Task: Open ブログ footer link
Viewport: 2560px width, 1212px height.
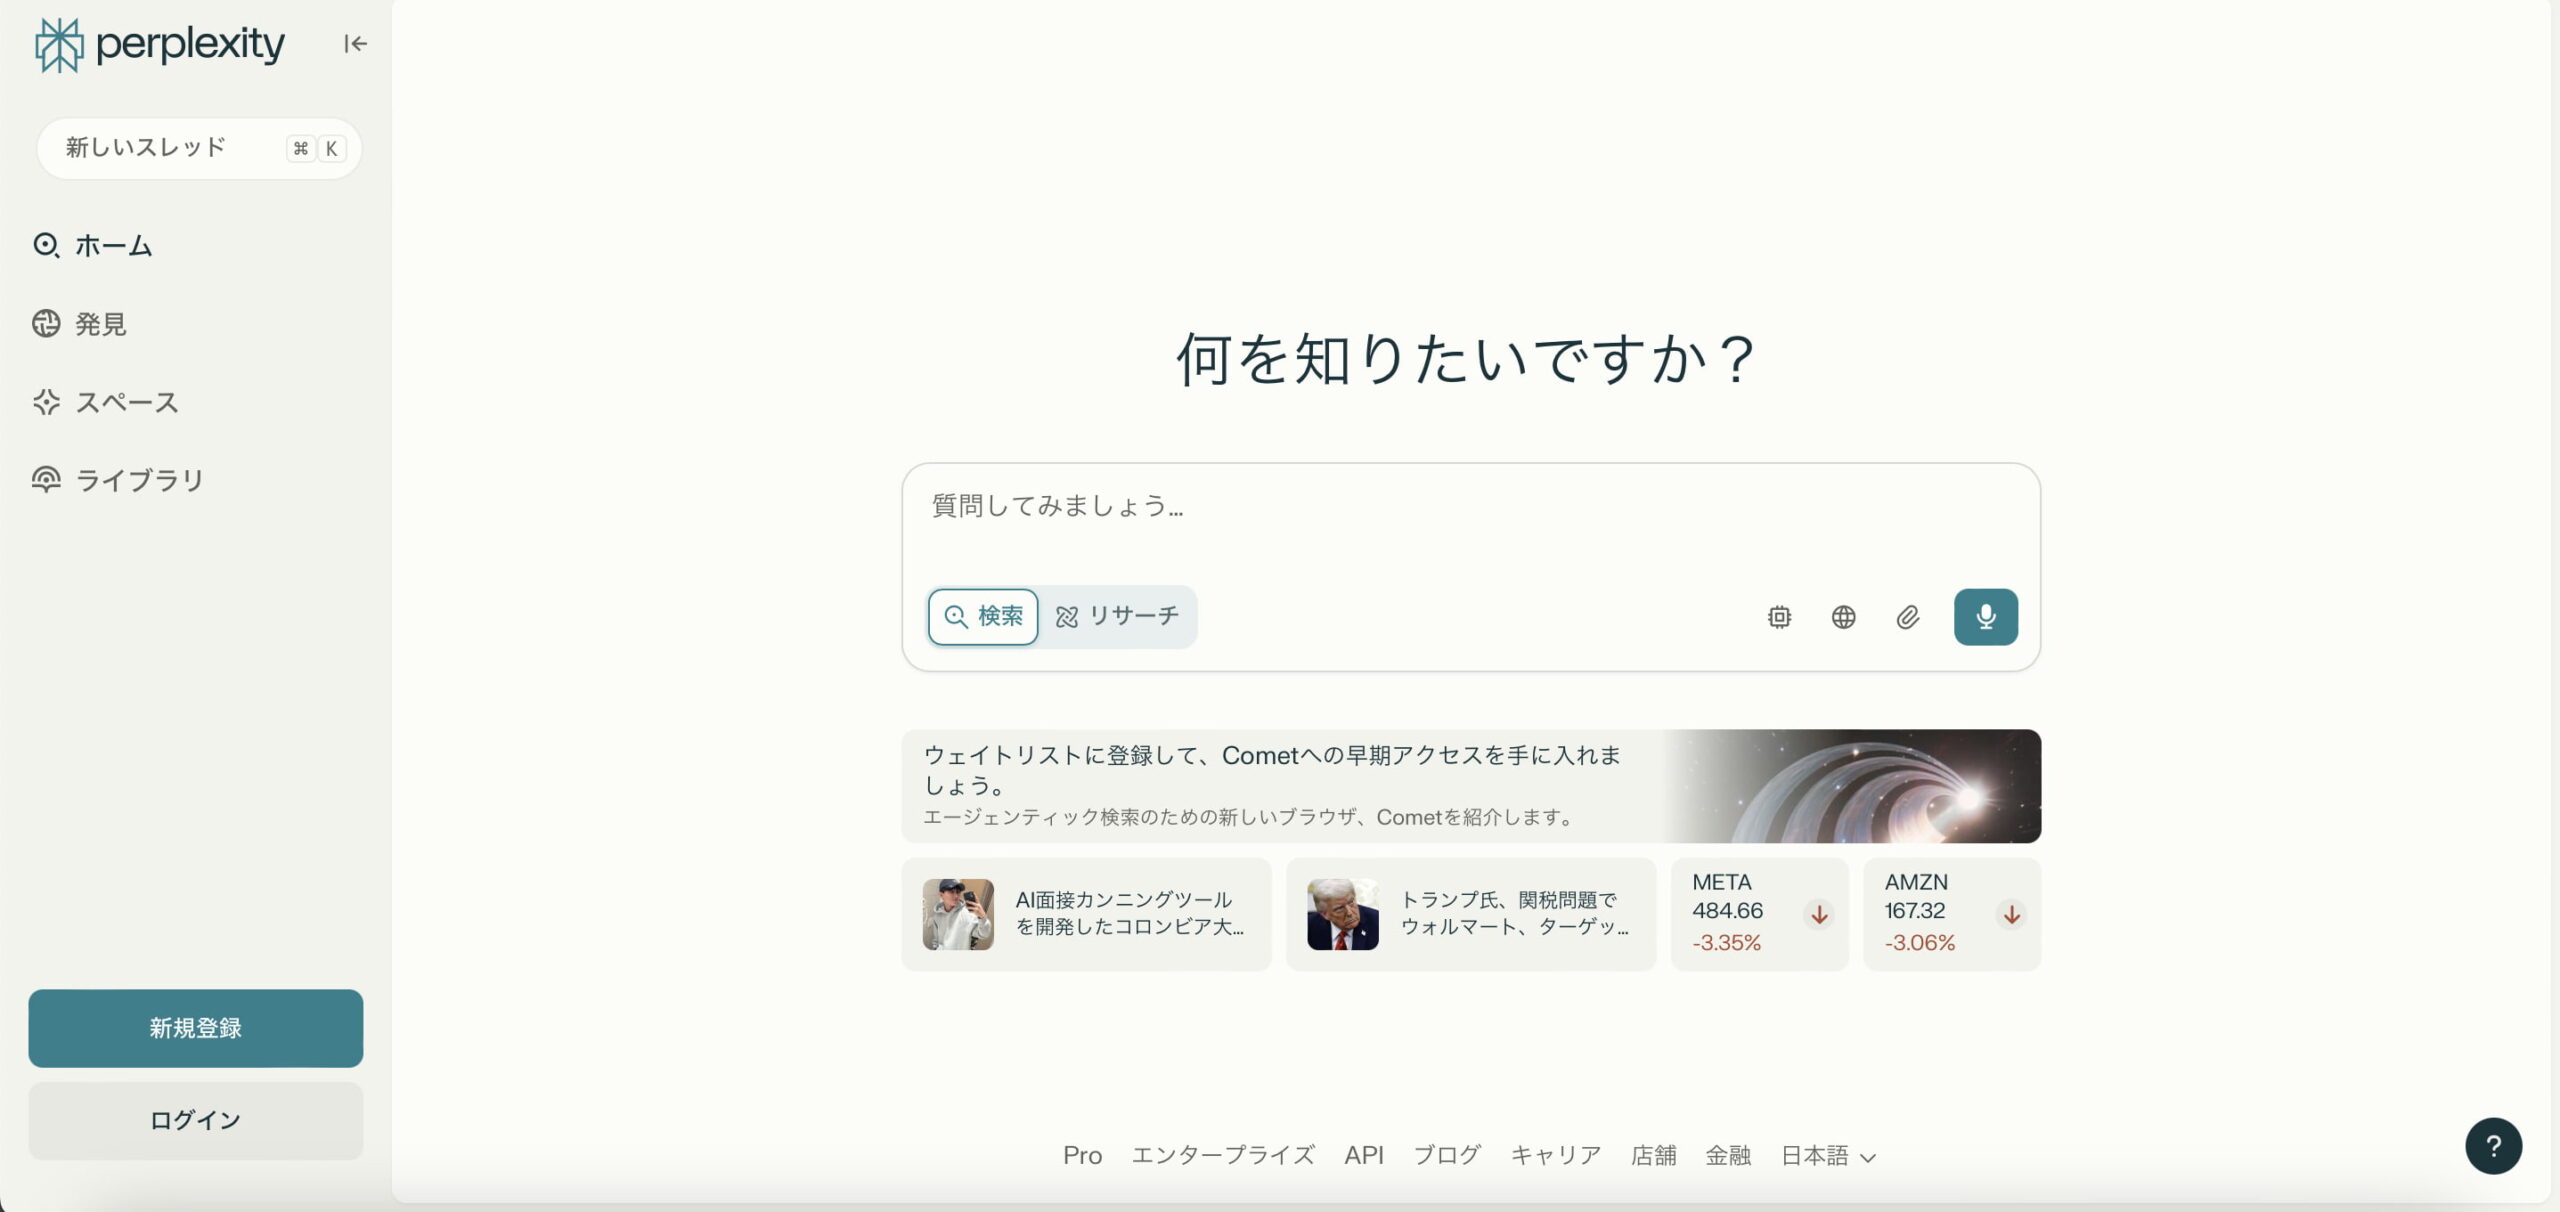Action: (x=1447, y=1155)
